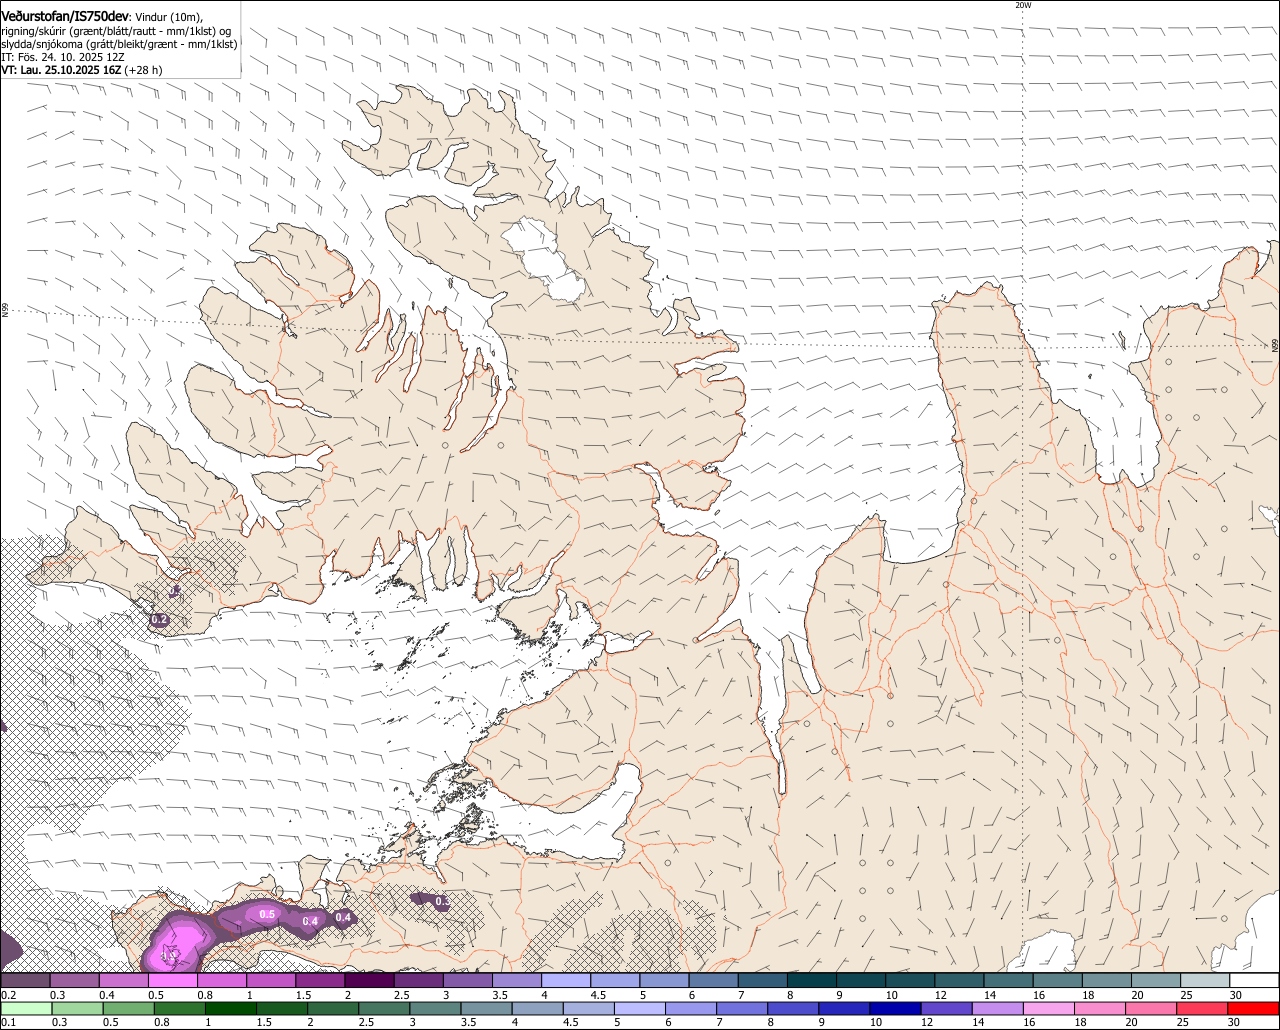This screenshot has width=1280, height=1030.
Task: Click the 'Vindur (10m)' wind description text
Action: point(168,18)
